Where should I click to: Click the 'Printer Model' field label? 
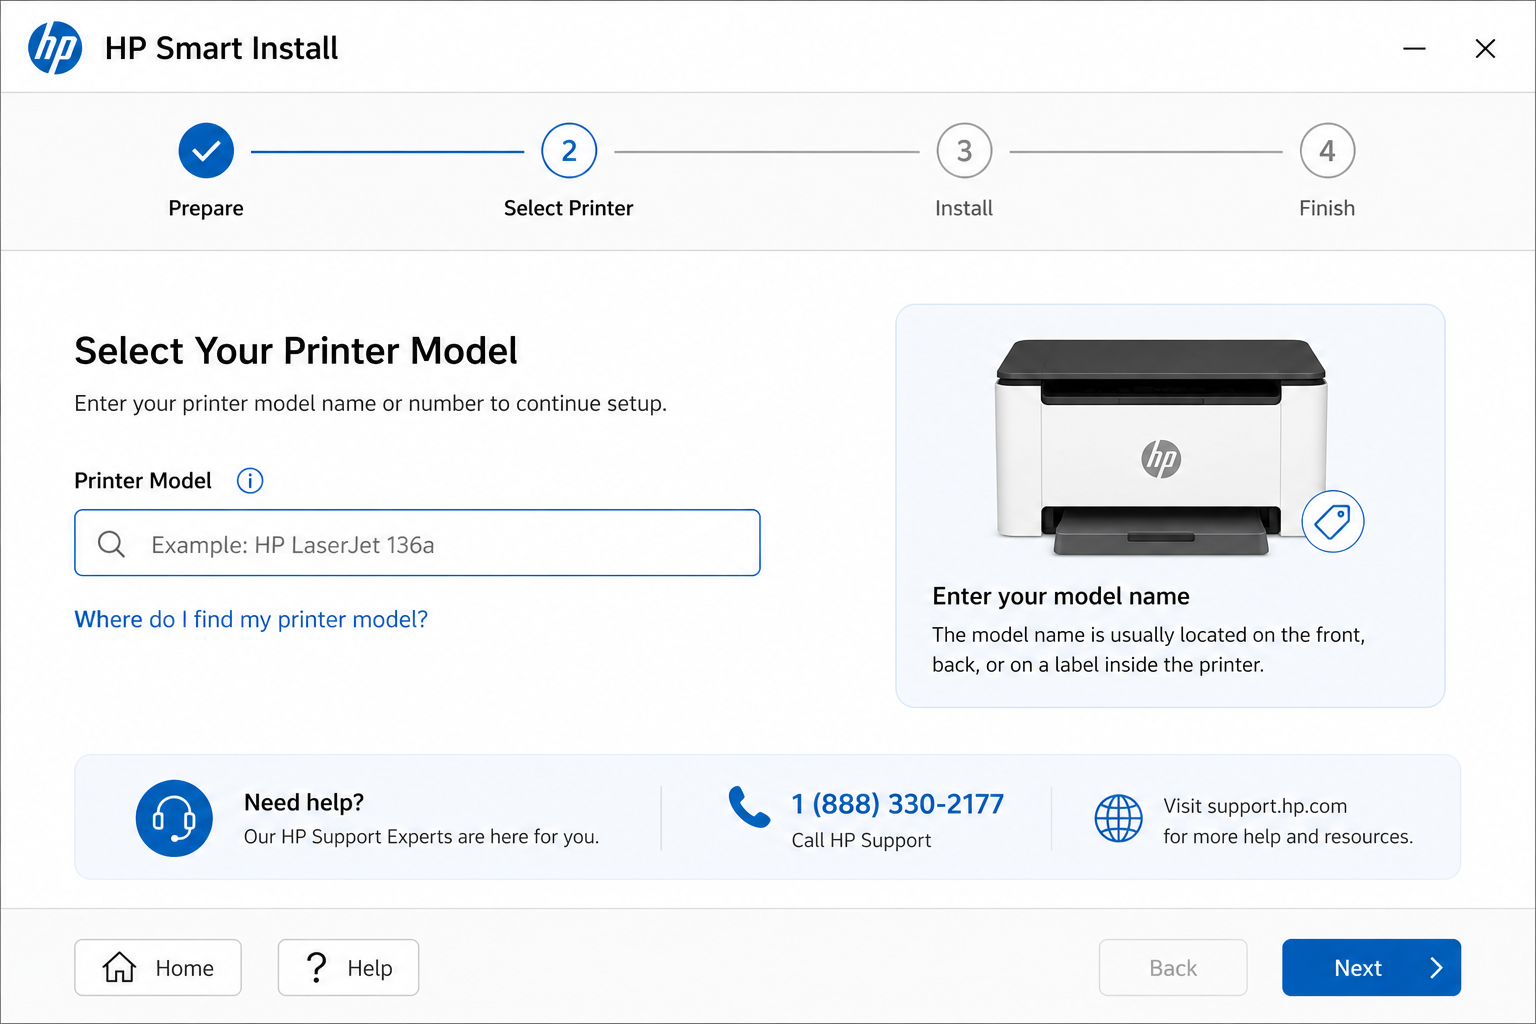143,481
